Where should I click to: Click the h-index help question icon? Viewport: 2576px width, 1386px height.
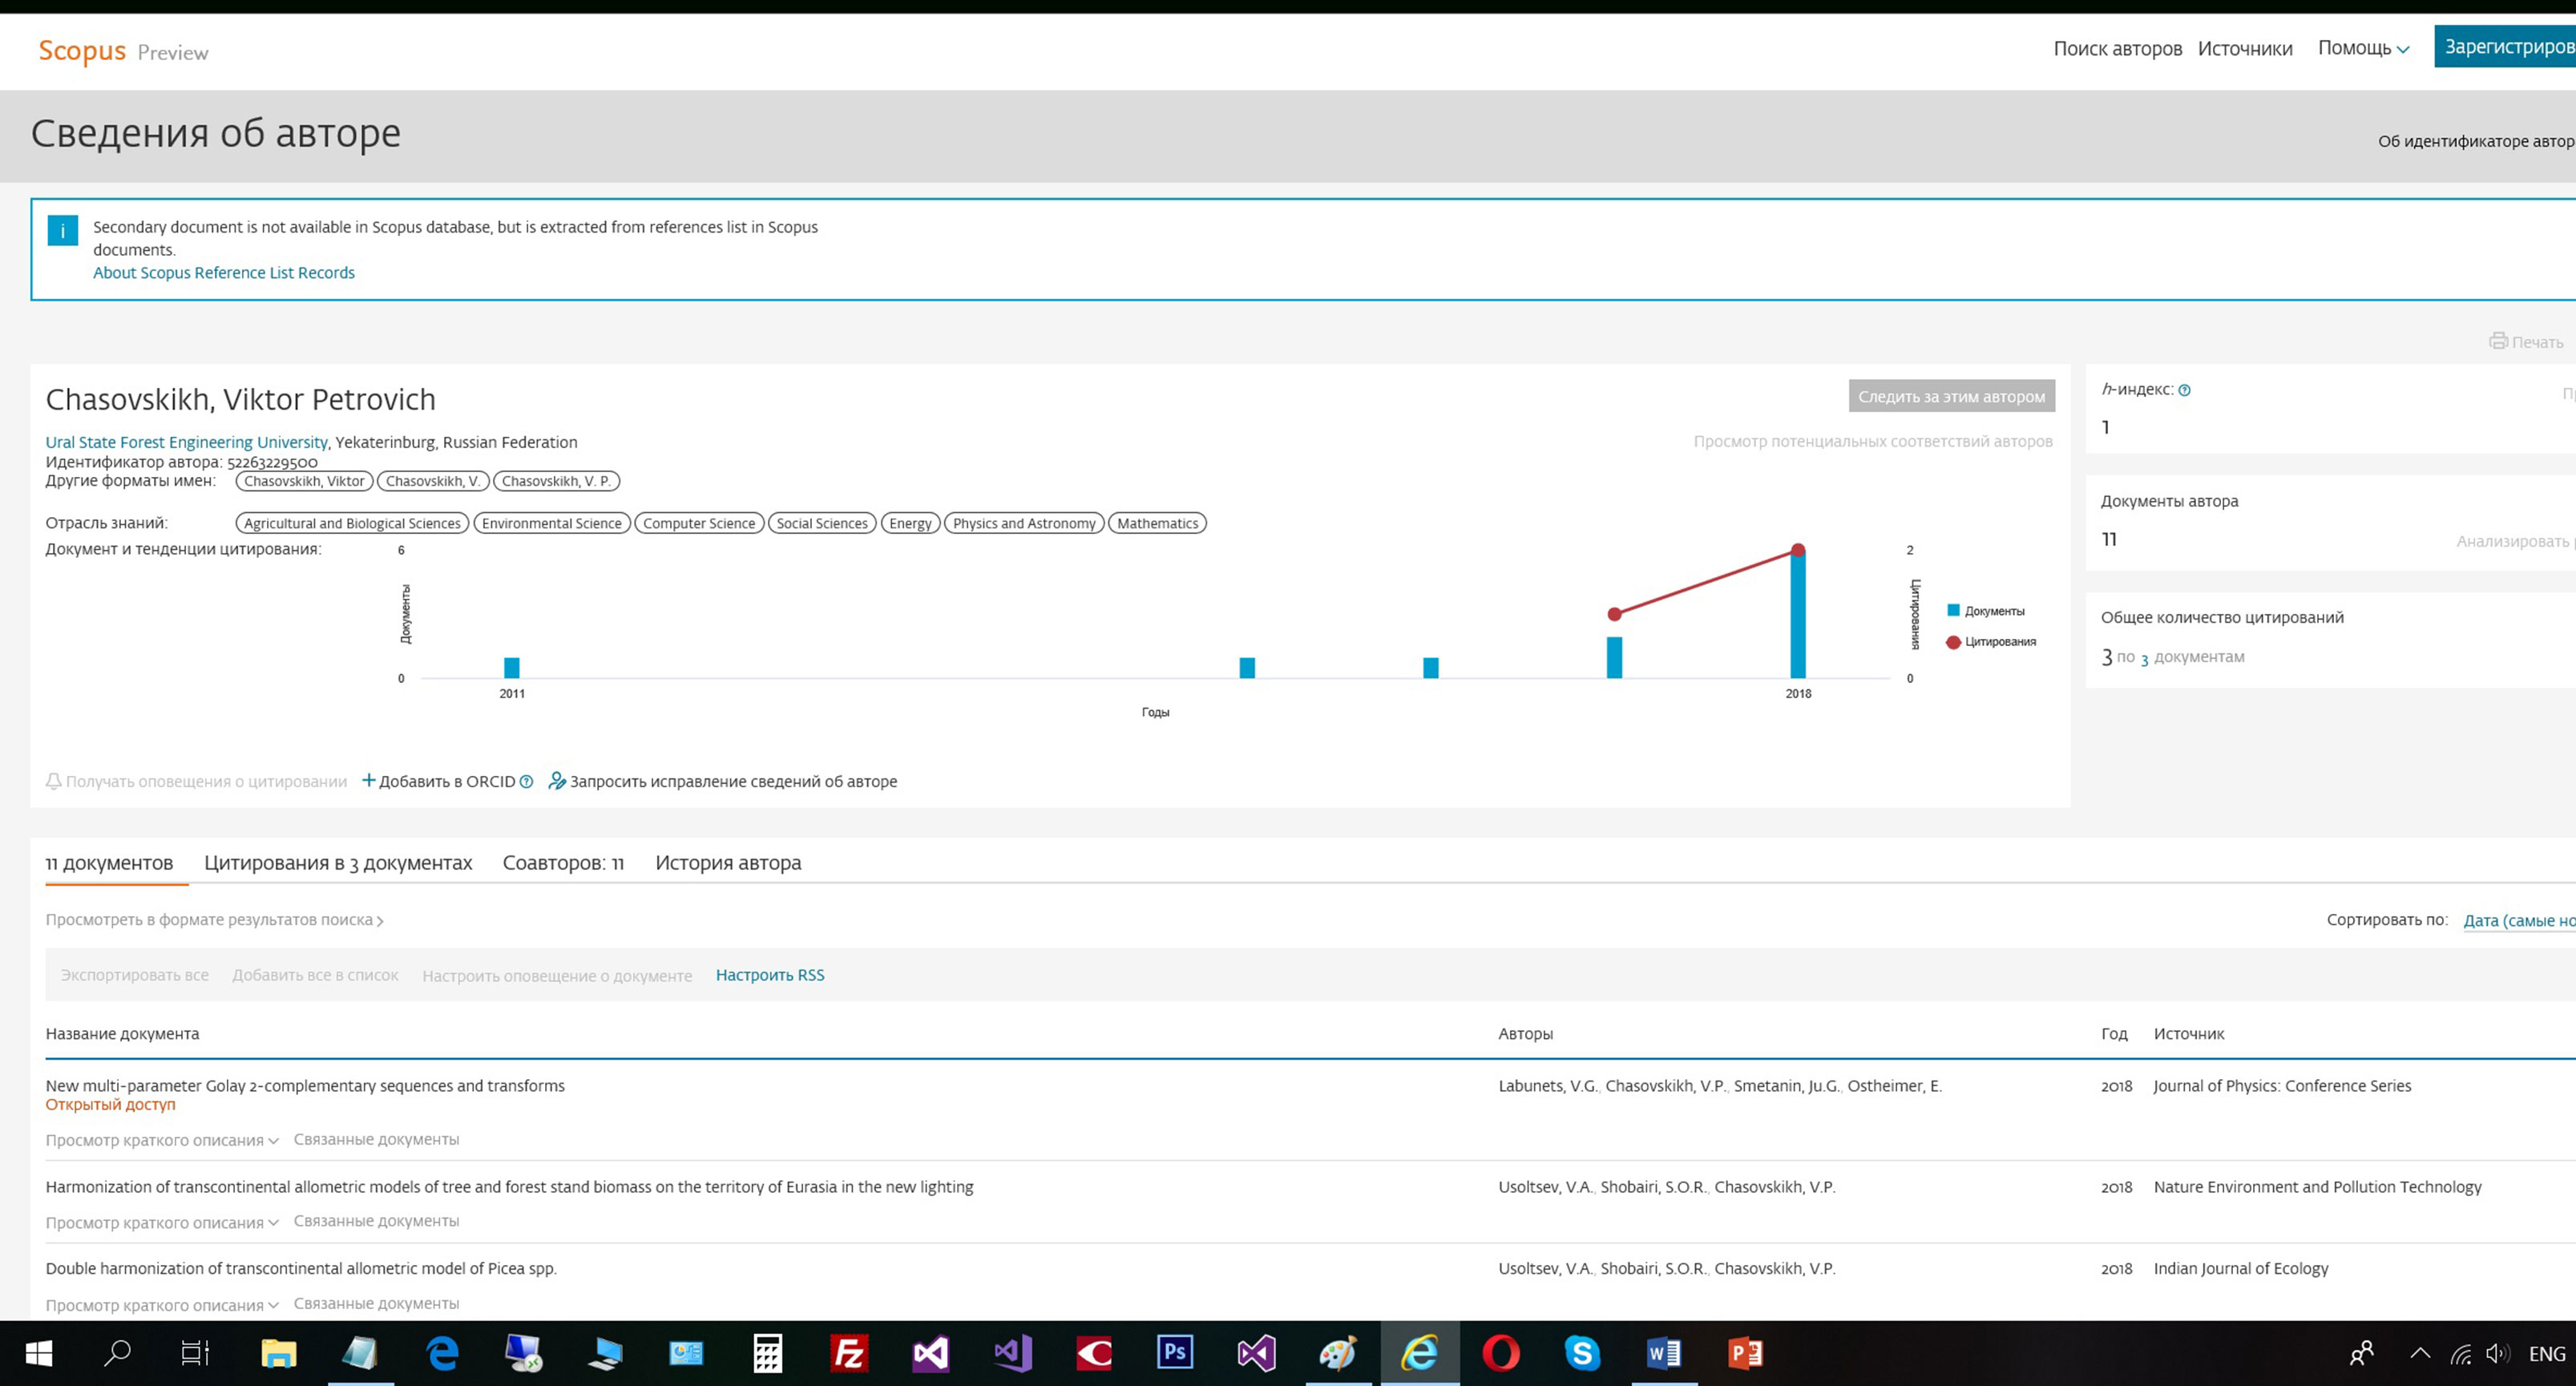pyautogui.click(x=2184, y=391)
